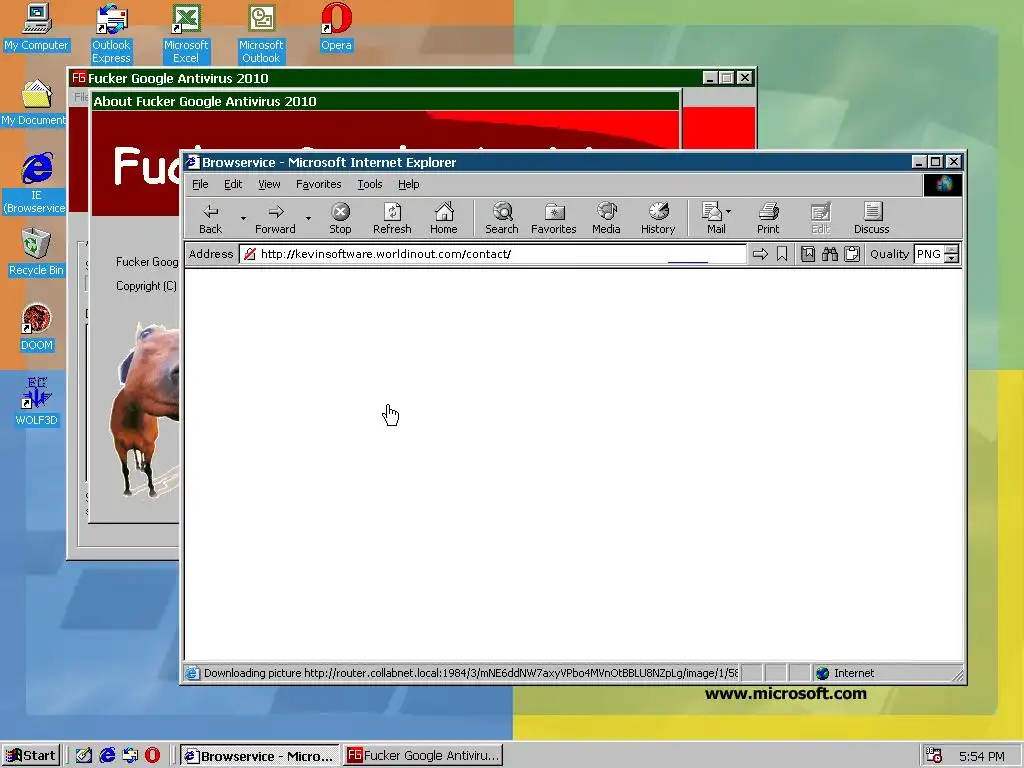Viewport: 1024px width, 768px height.
Task: Select the Outlook Express desktop icon
Action: pyautogui.click(x=111, y=34)
